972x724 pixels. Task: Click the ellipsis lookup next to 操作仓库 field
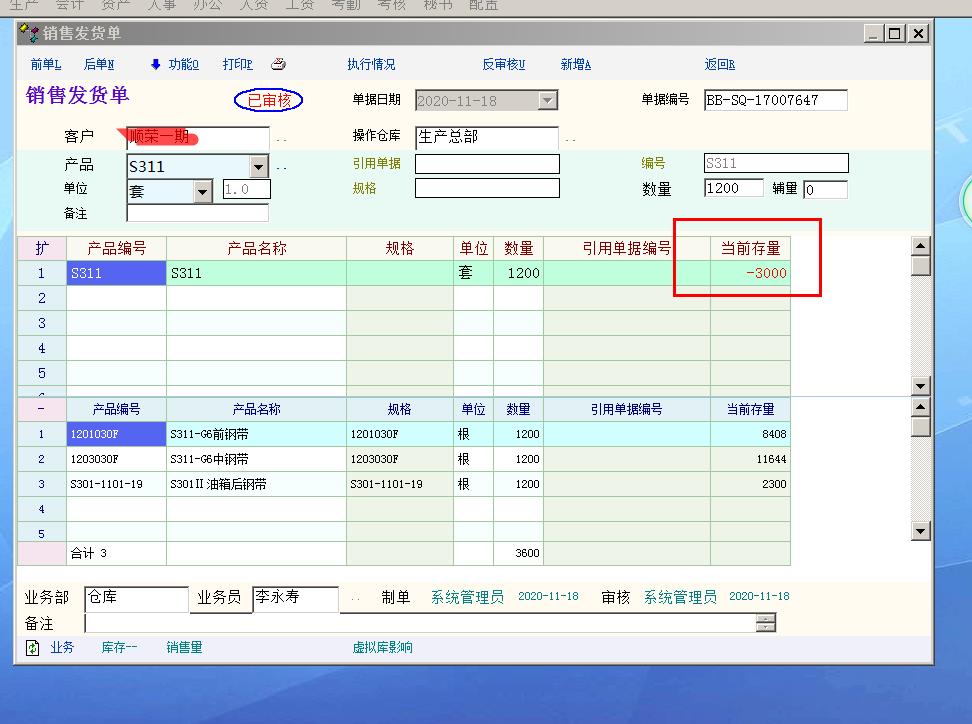coord(570,138)
